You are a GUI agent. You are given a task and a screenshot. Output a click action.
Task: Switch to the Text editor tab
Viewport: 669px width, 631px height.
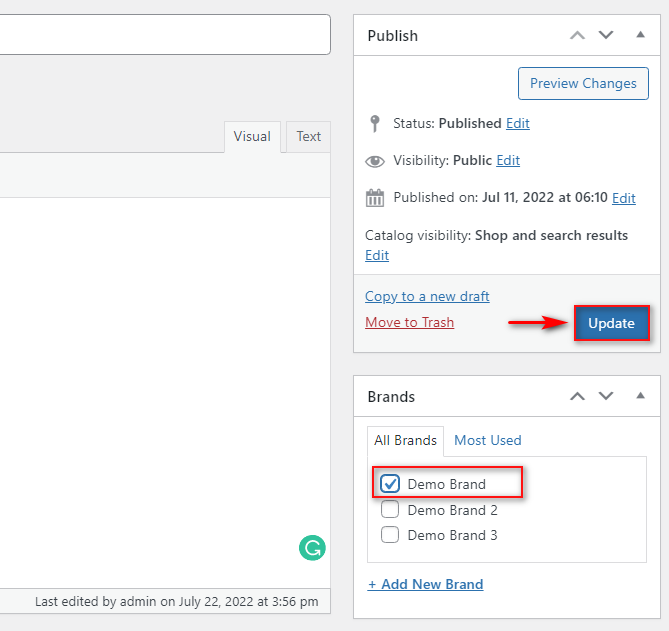click(308, 137)
